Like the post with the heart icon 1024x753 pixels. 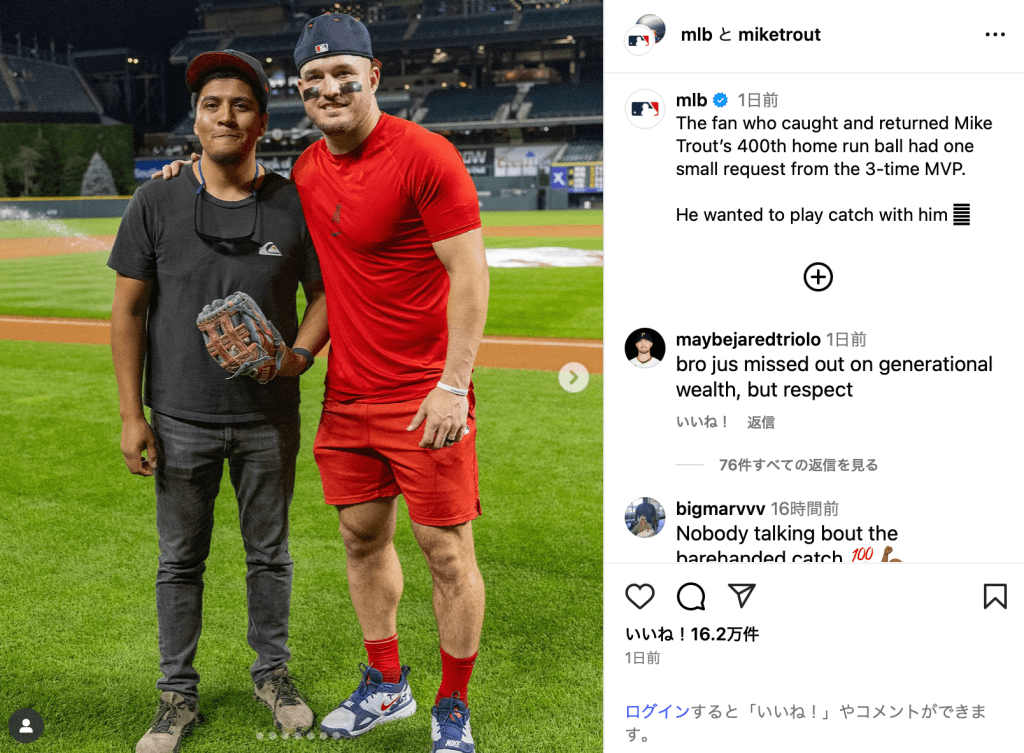click(639, 596)
